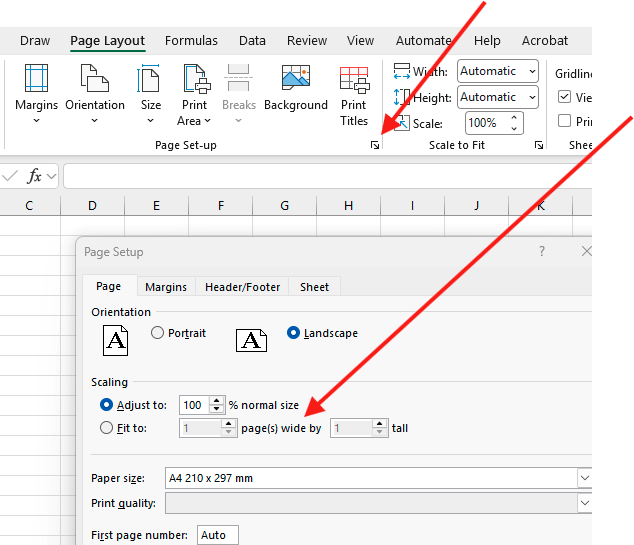Screen dimensions: 634x545
Task: Select the Fit to radio option
Action: click(x=106, y=428)
